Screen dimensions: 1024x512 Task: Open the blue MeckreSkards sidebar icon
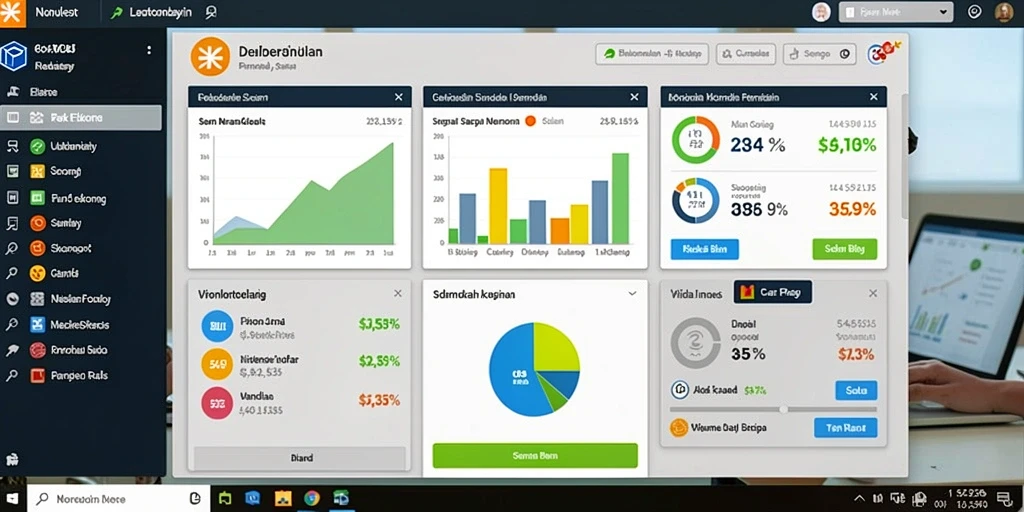point(38,325)
